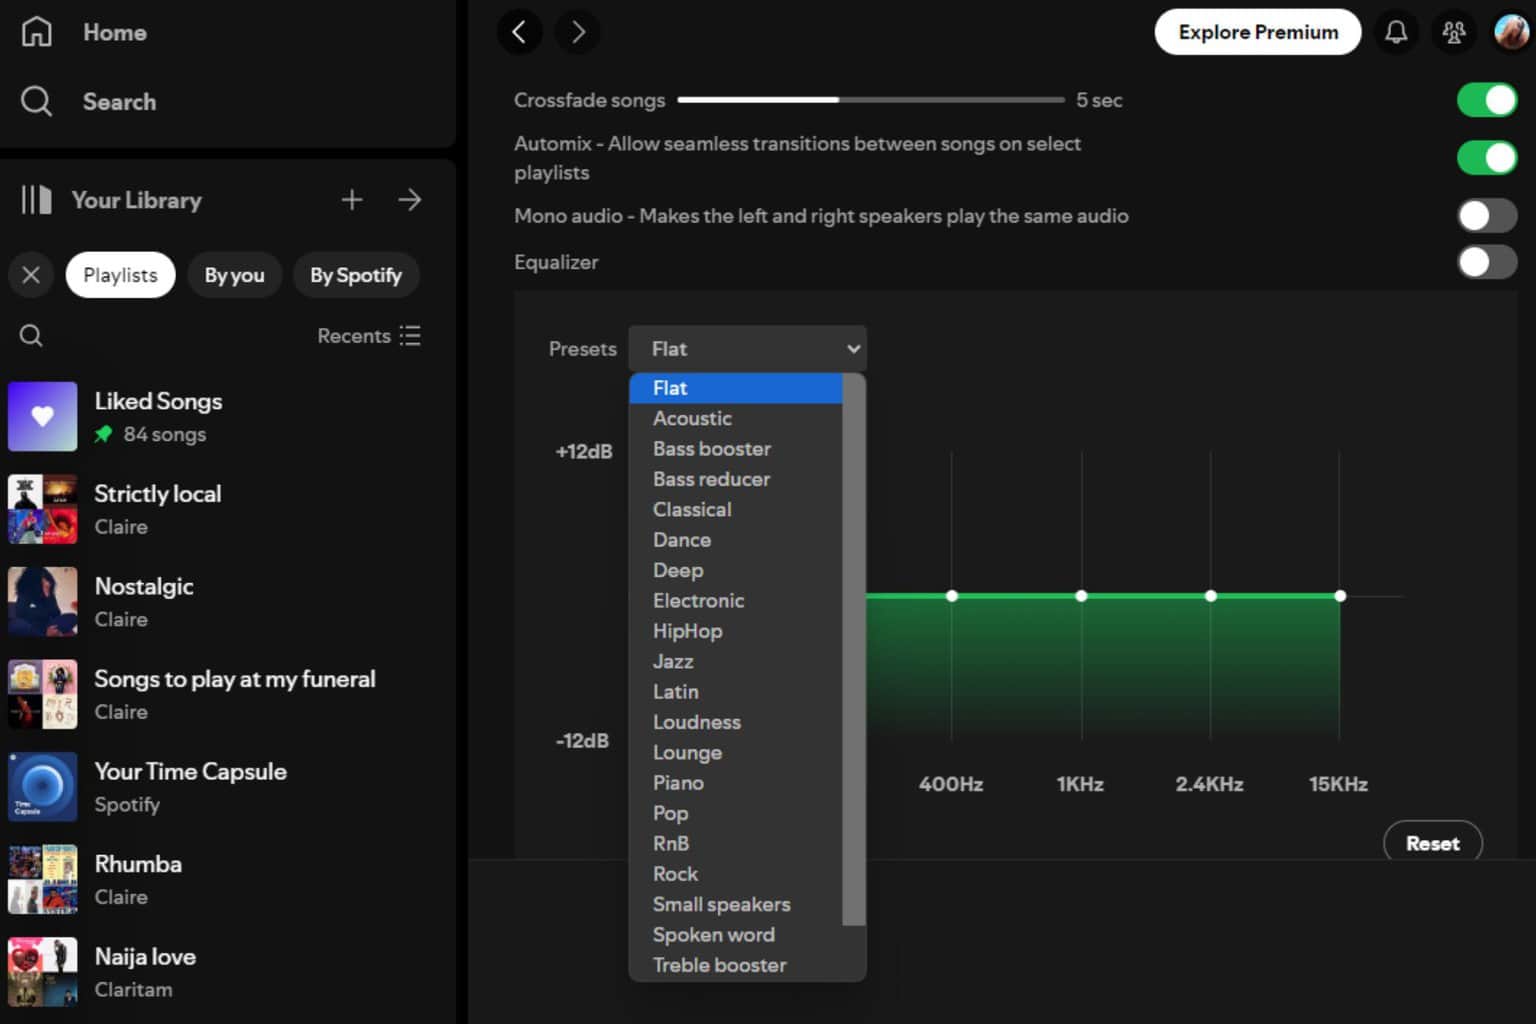Click the Explore Premium button
This screenshot has height=1024, width=1536.
[x=1258, y=32]
